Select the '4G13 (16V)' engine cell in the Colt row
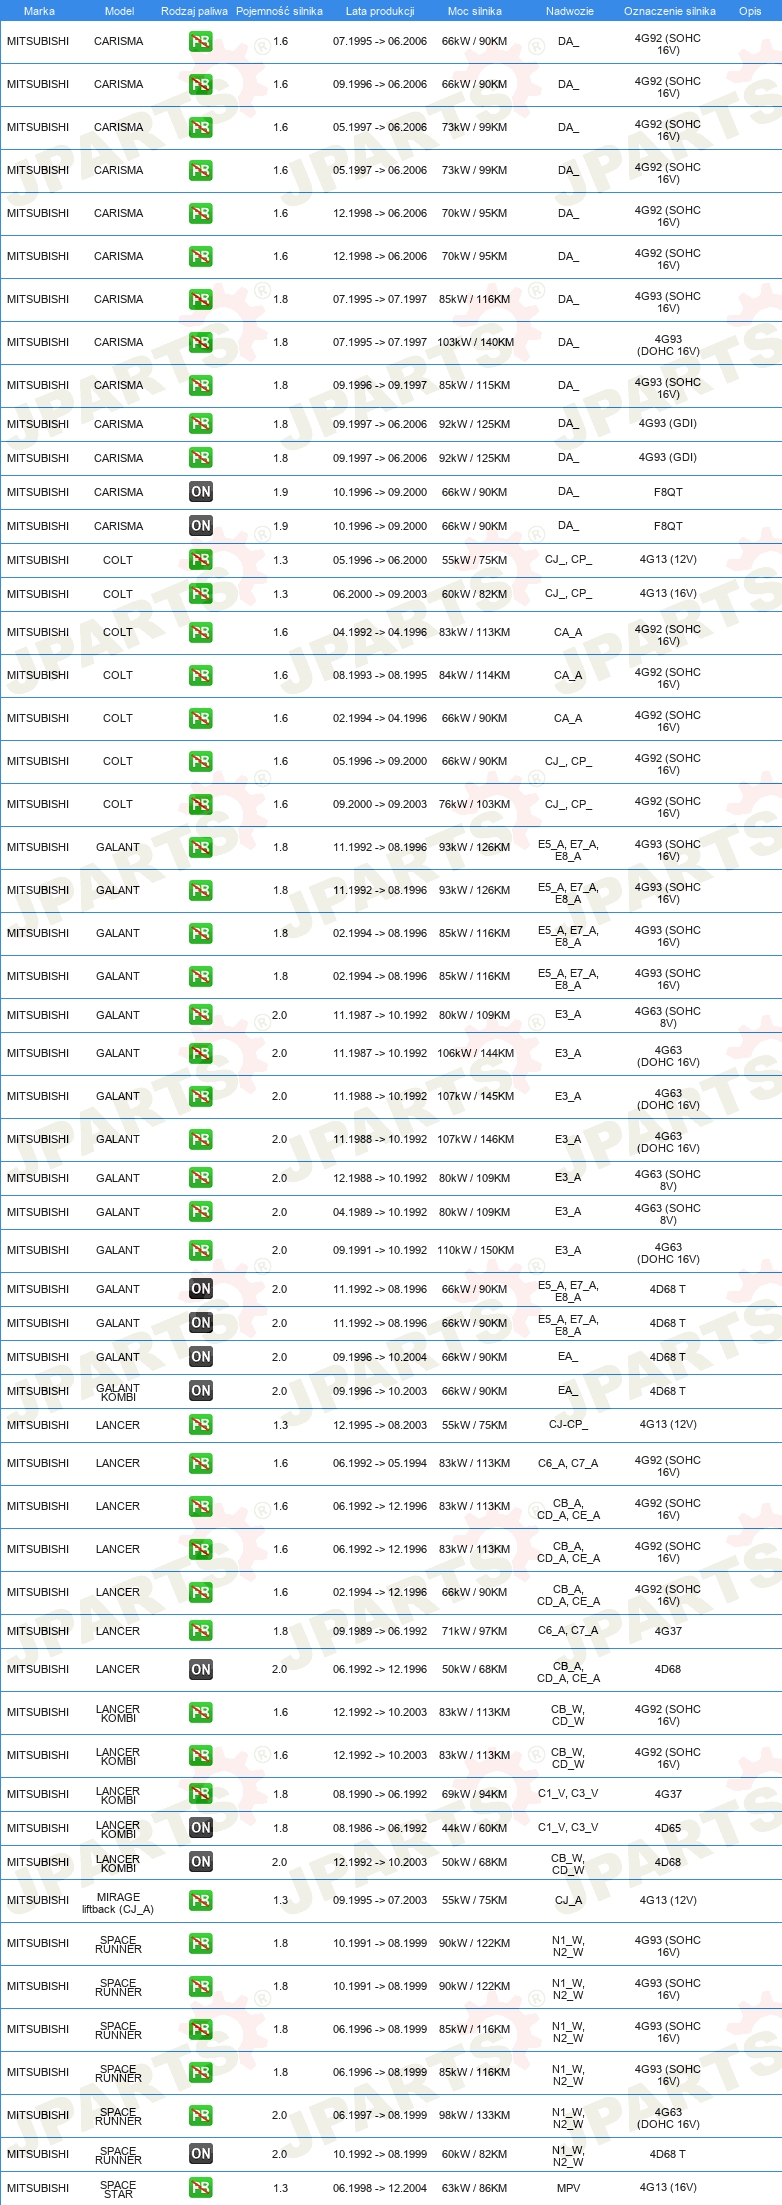This screenshot has height=2205, width=782. coord(668,594)
